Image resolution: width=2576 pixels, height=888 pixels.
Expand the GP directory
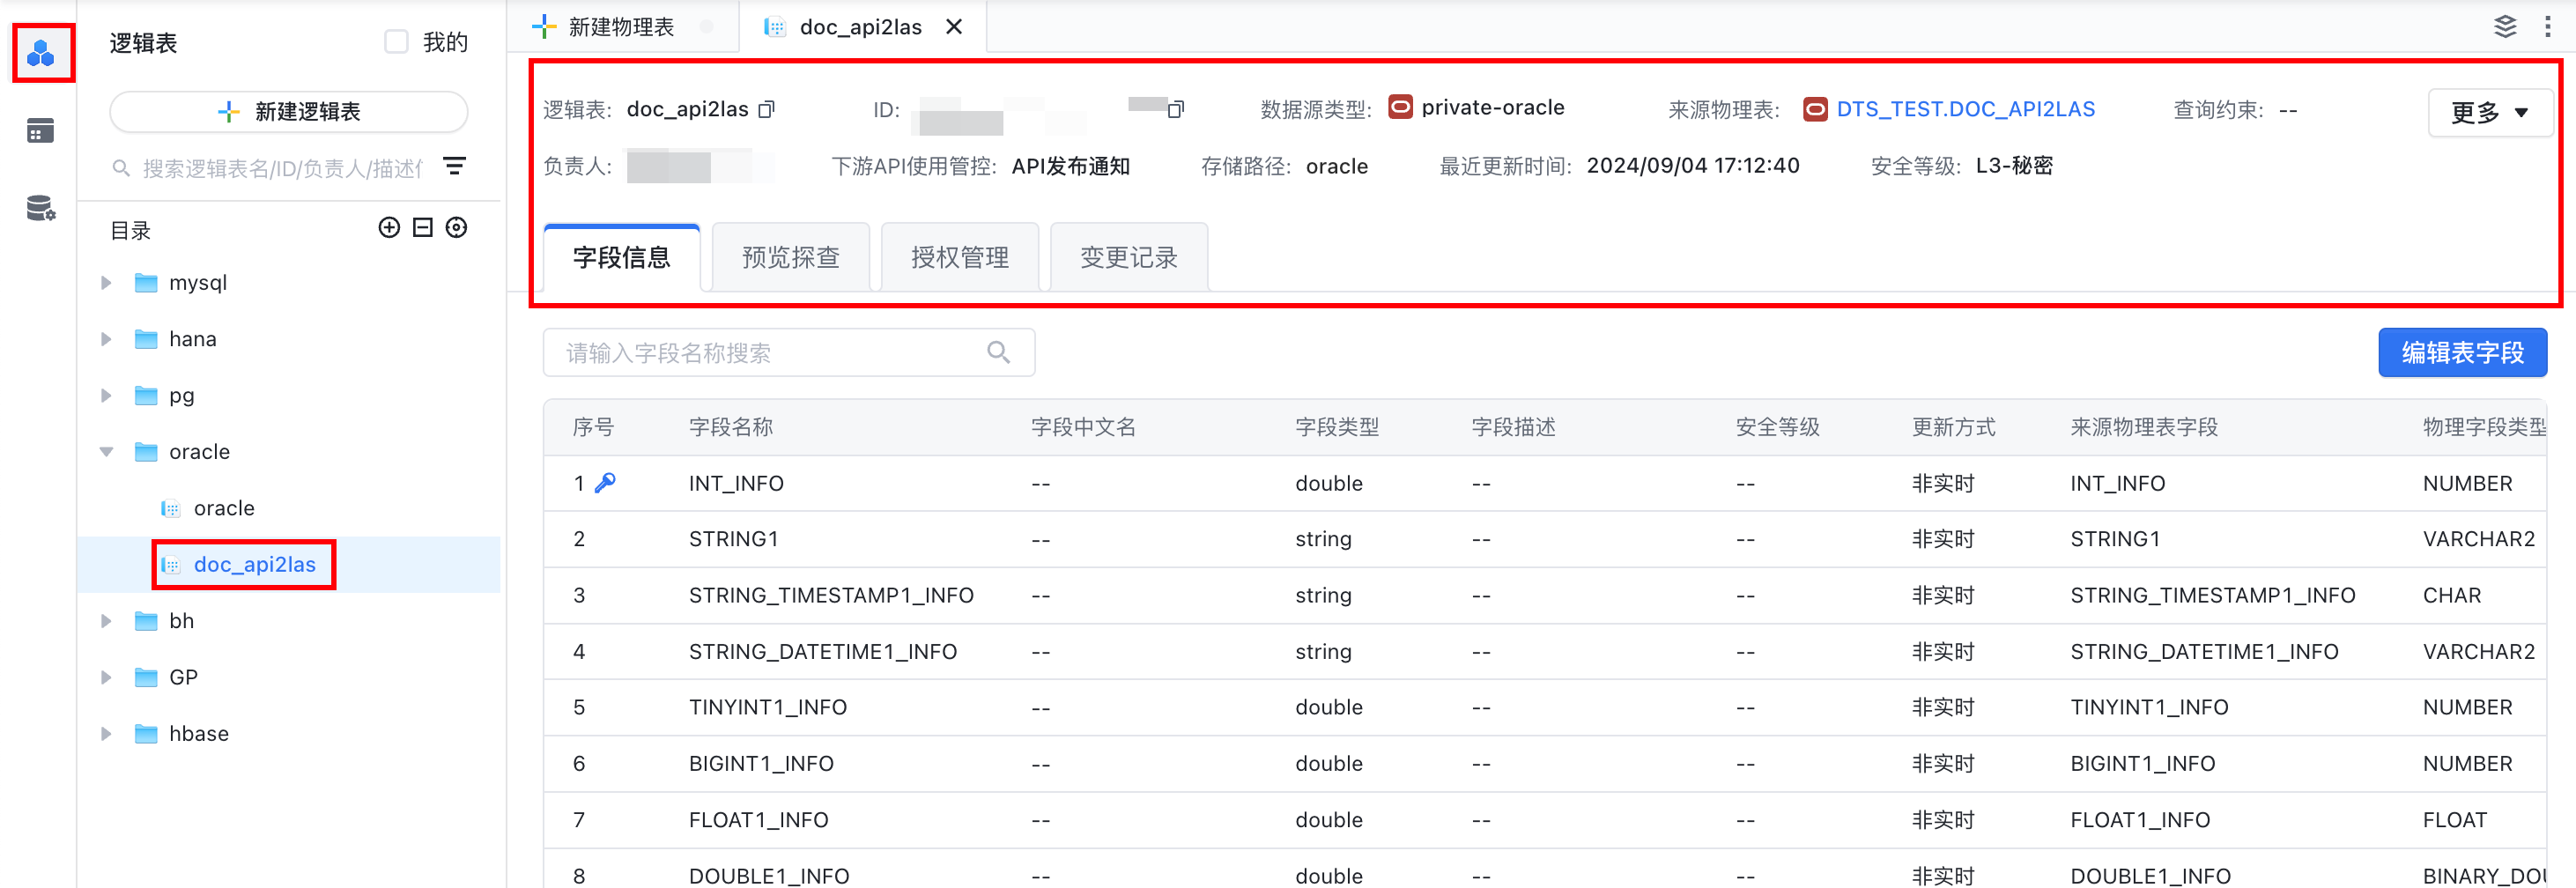pos(106,677)
